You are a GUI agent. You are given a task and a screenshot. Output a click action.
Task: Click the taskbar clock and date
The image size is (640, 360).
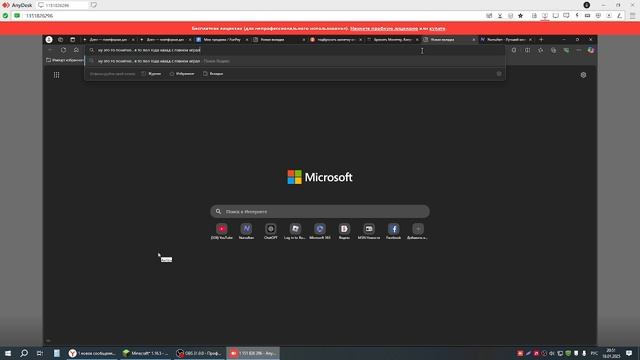click(x=611, y=353)
